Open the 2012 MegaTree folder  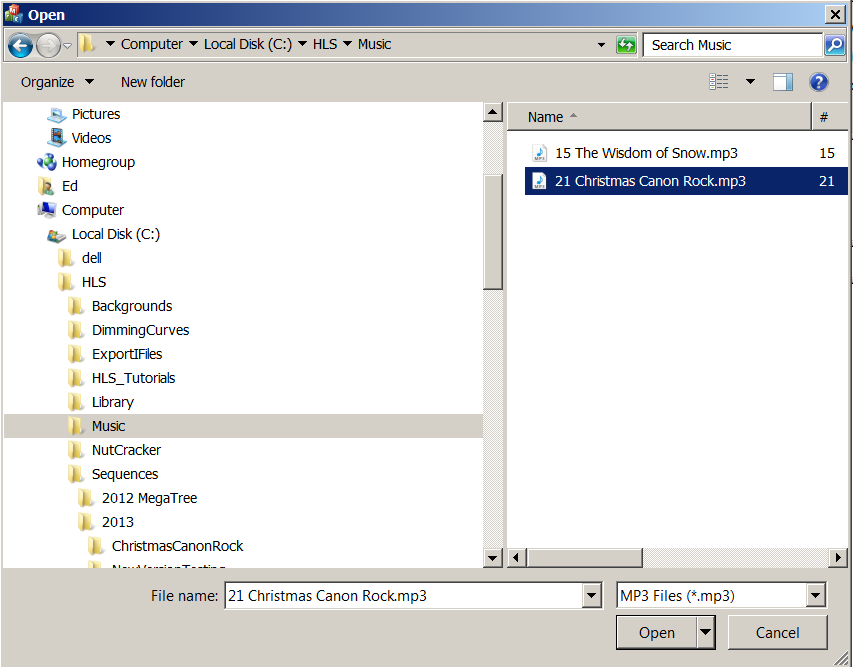click(x=149, y=498)
